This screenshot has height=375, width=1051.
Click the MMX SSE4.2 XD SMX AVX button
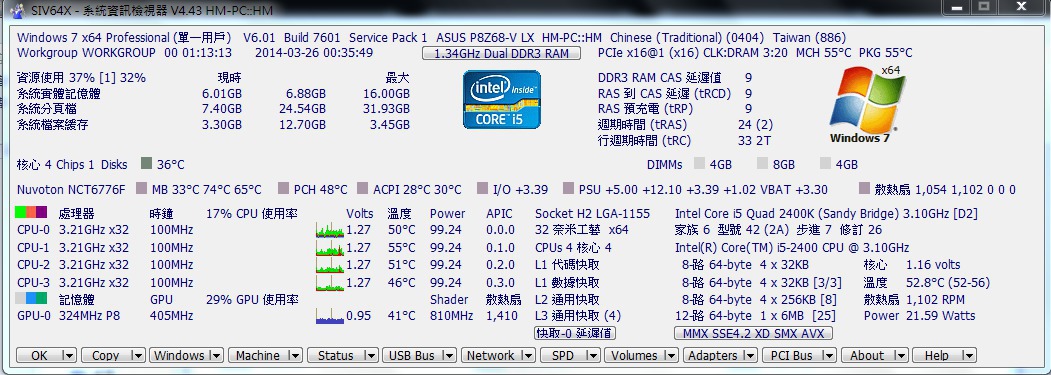click(753, 333)
